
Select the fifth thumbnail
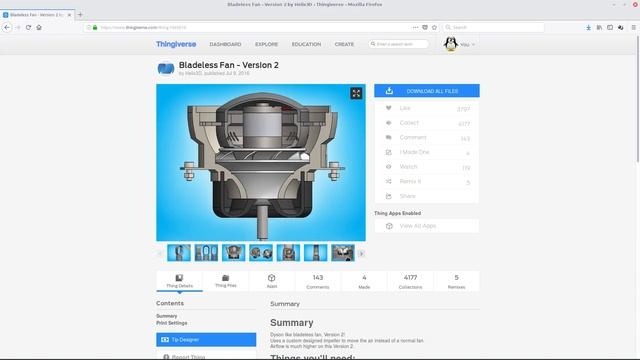(x=288, y=253)
